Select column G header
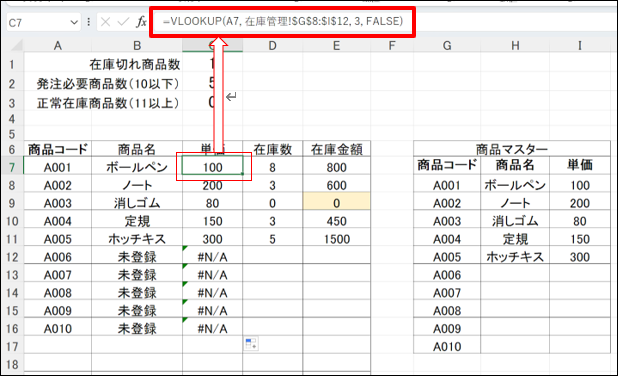Screen dimensions: 618x376 (x=447, y=46)
